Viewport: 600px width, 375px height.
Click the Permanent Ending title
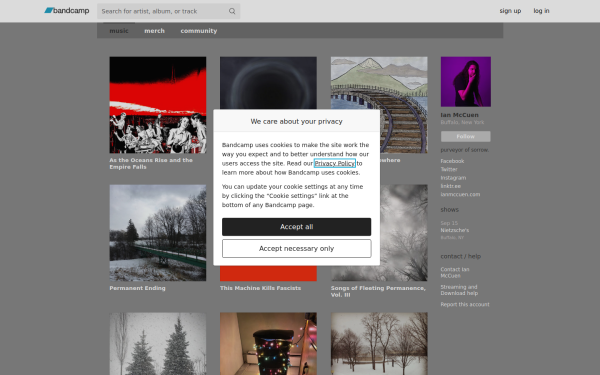[137, 288]
